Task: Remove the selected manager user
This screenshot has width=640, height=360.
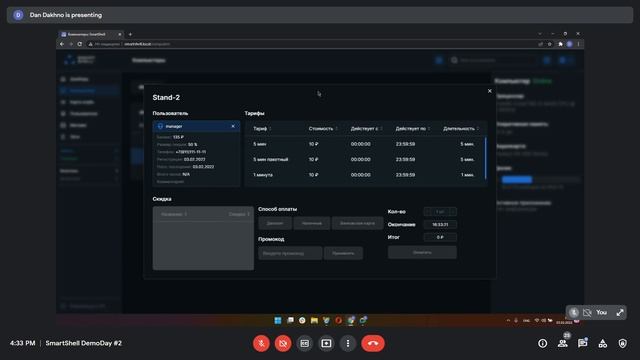Action: click(233, 127)
